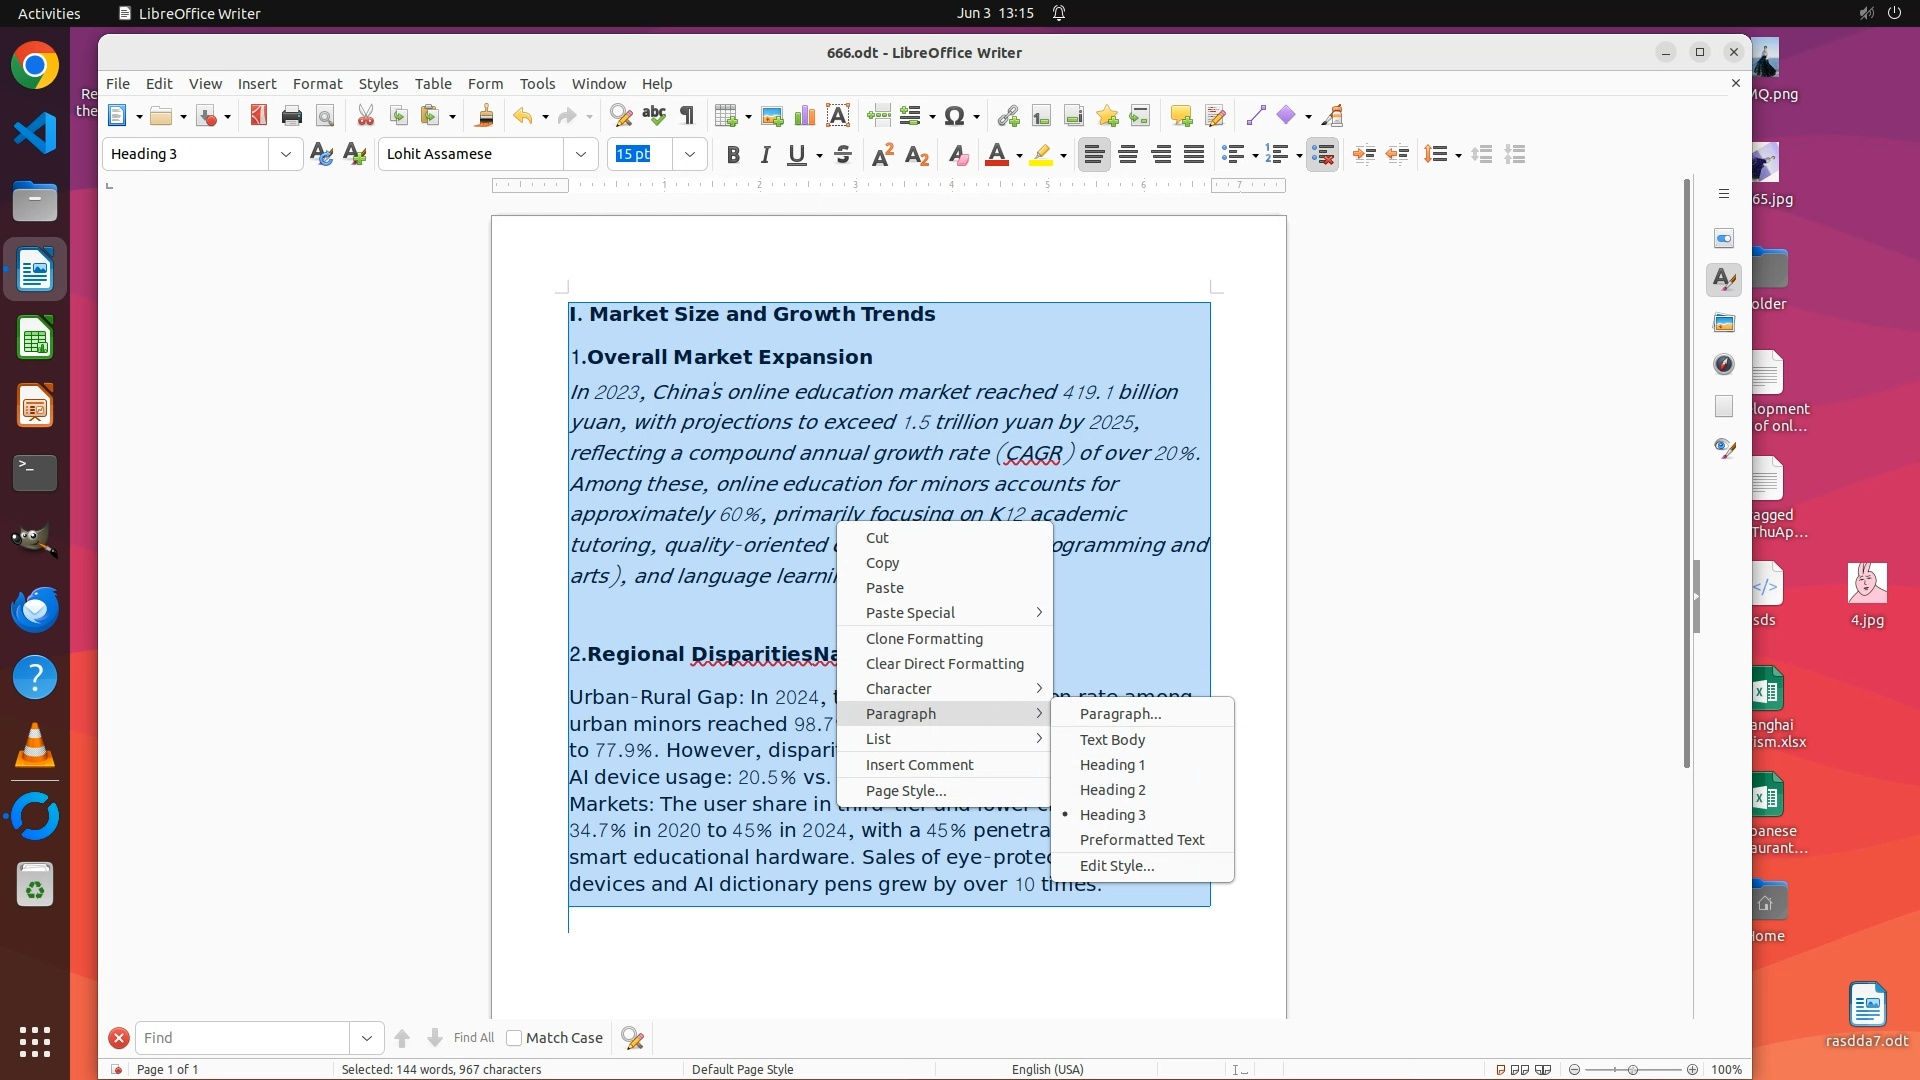Click the Strikethrough formatting icon
The width and height of the screenshot is (1920, 1080).
tap(843, 155)
